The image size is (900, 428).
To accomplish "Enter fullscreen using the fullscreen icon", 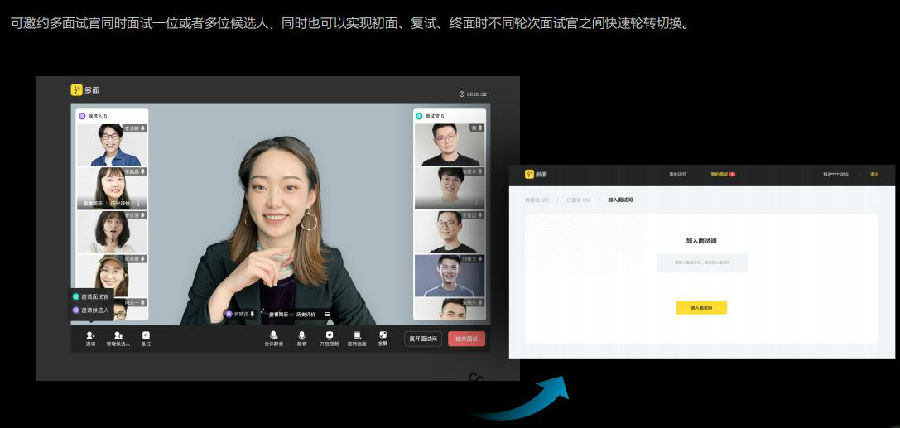I will point(383,337).
